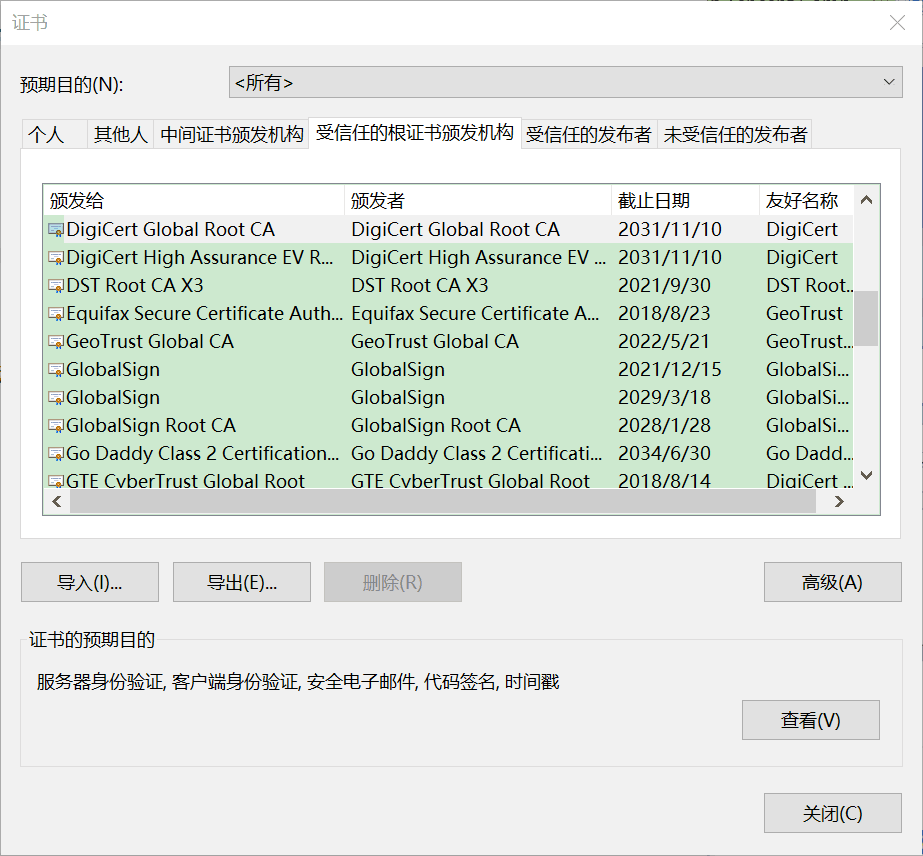Click expiry date 2021/9/30
Viewport: 923px width, 856px height.
pos(664,286)
